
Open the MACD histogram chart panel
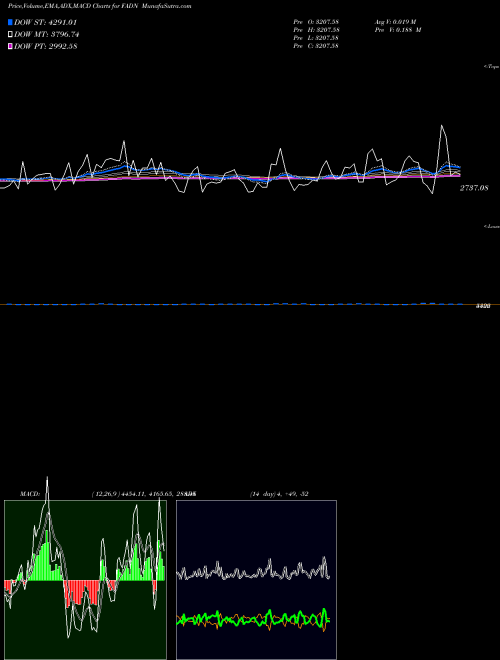(x=85, y=580)
